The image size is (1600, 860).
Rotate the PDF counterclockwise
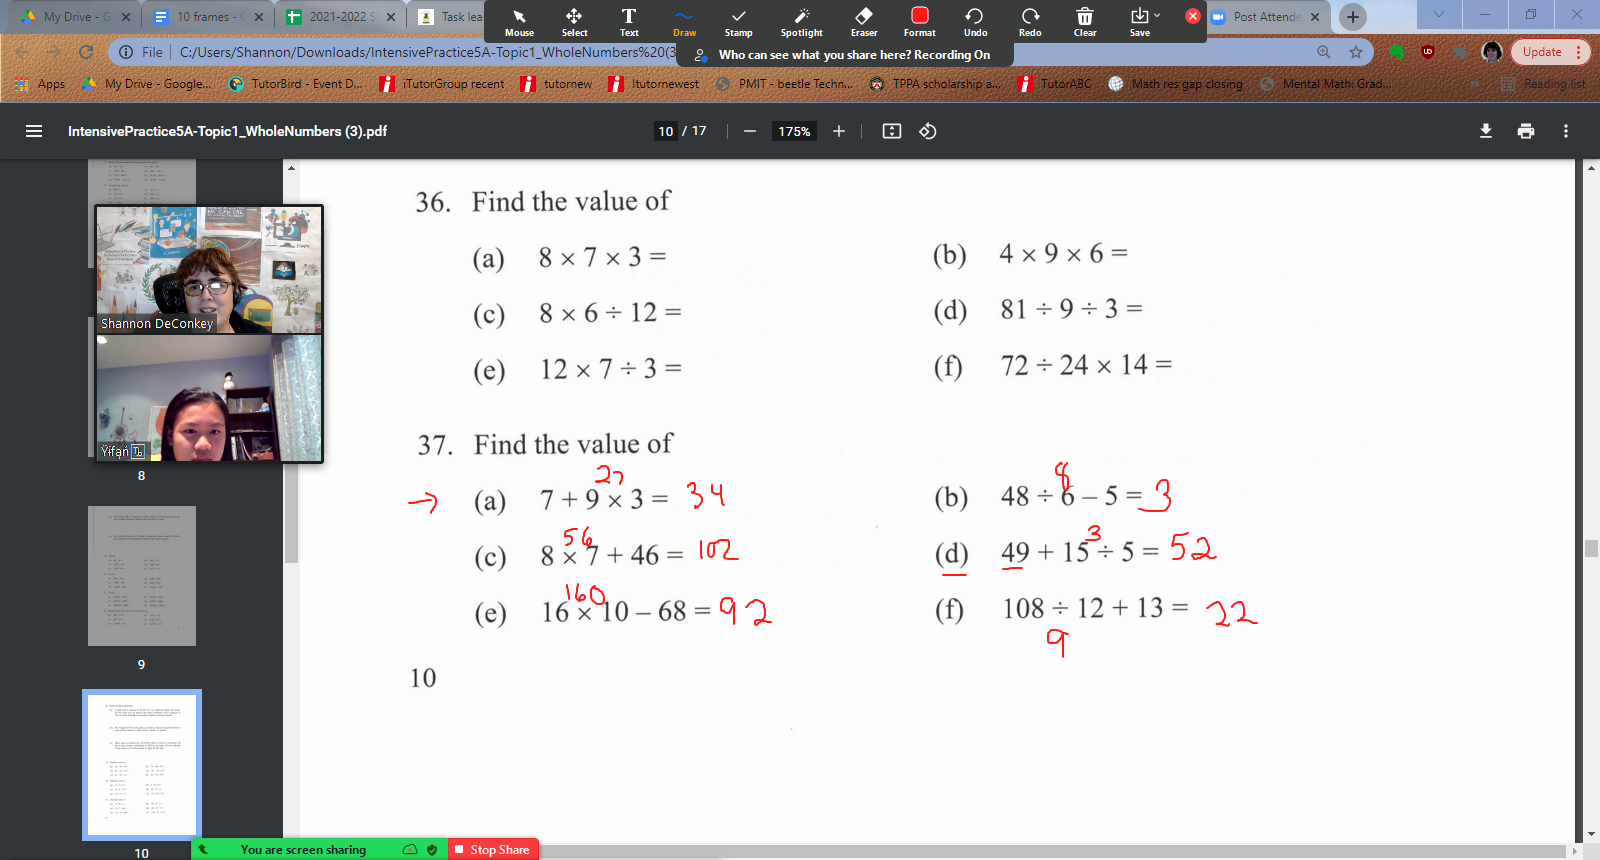(x=928, y=131)
